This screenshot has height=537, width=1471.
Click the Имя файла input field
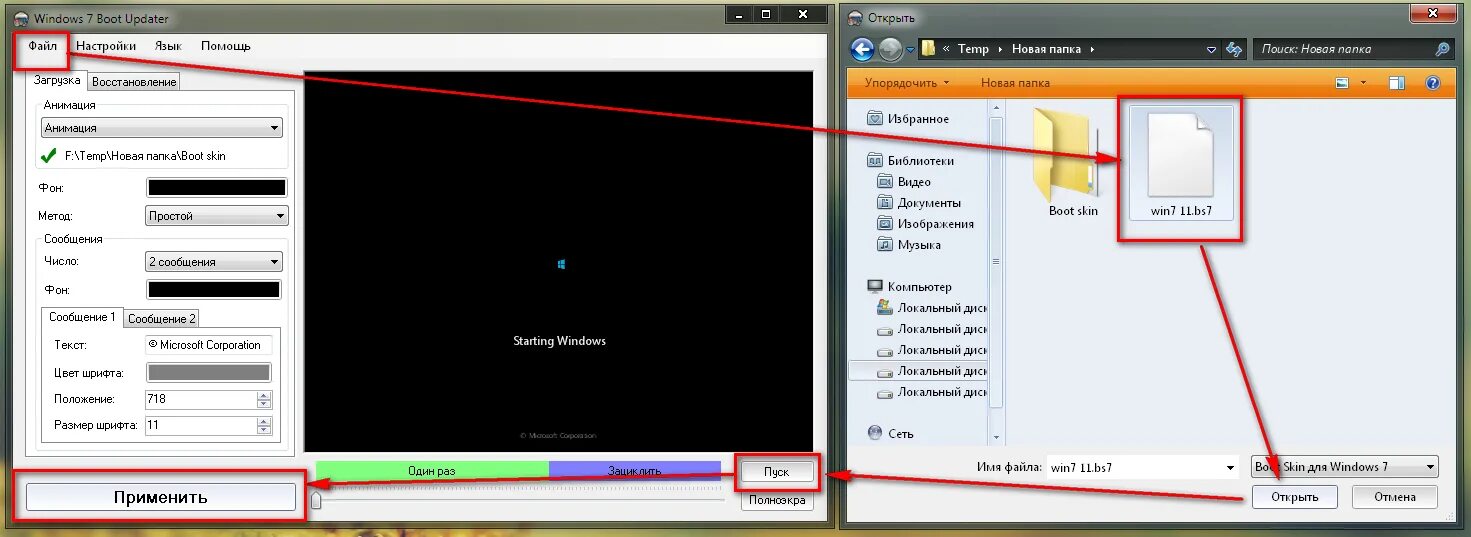1133,468
